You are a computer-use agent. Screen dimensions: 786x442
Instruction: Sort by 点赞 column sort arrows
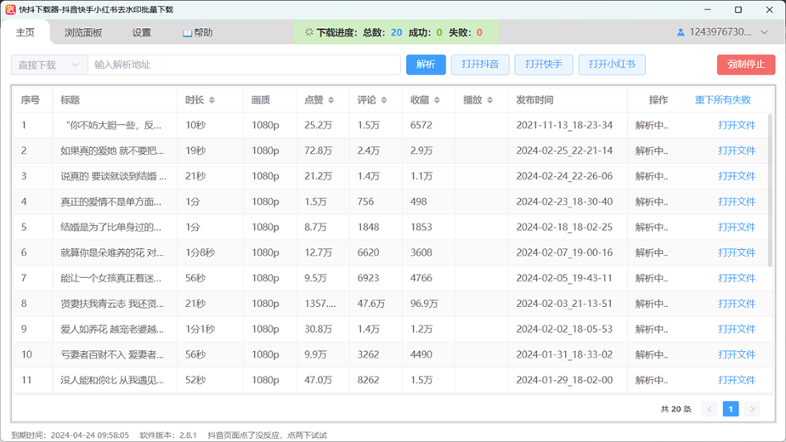[x=333, y=100]
